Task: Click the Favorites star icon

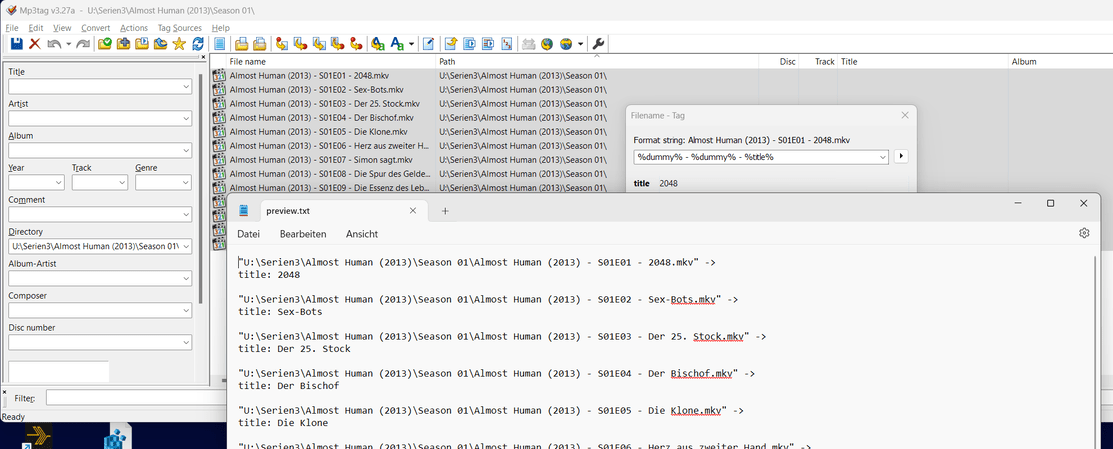Action: click(x=179, y=44)
